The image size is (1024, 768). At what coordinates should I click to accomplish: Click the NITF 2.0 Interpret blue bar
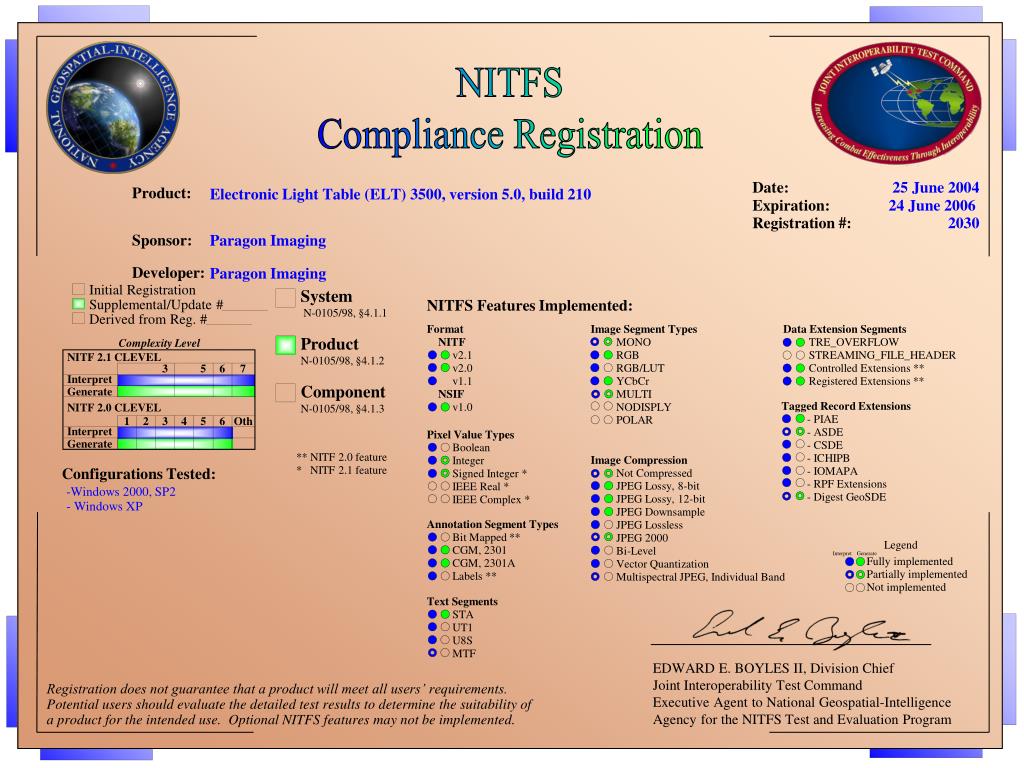175,432
